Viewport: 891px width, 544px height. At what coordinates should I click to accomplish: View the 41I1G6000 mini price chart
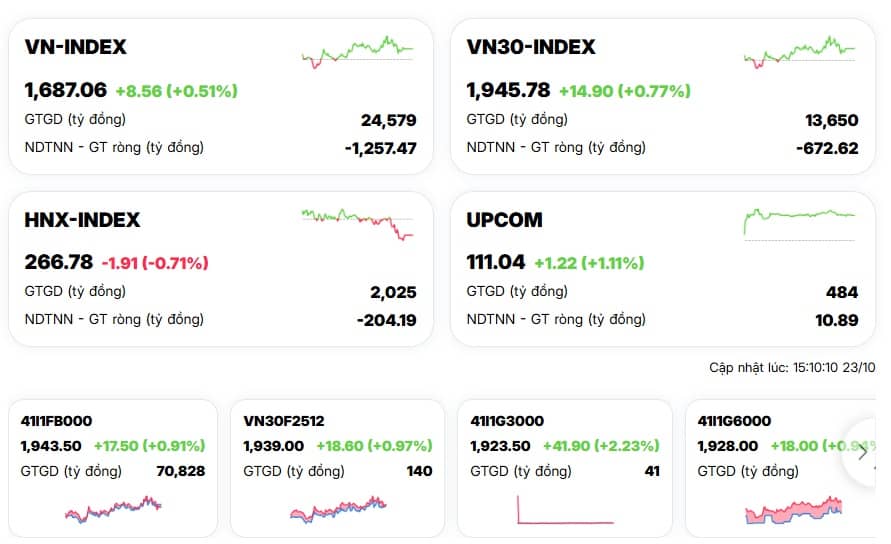[x=793, y=510]
